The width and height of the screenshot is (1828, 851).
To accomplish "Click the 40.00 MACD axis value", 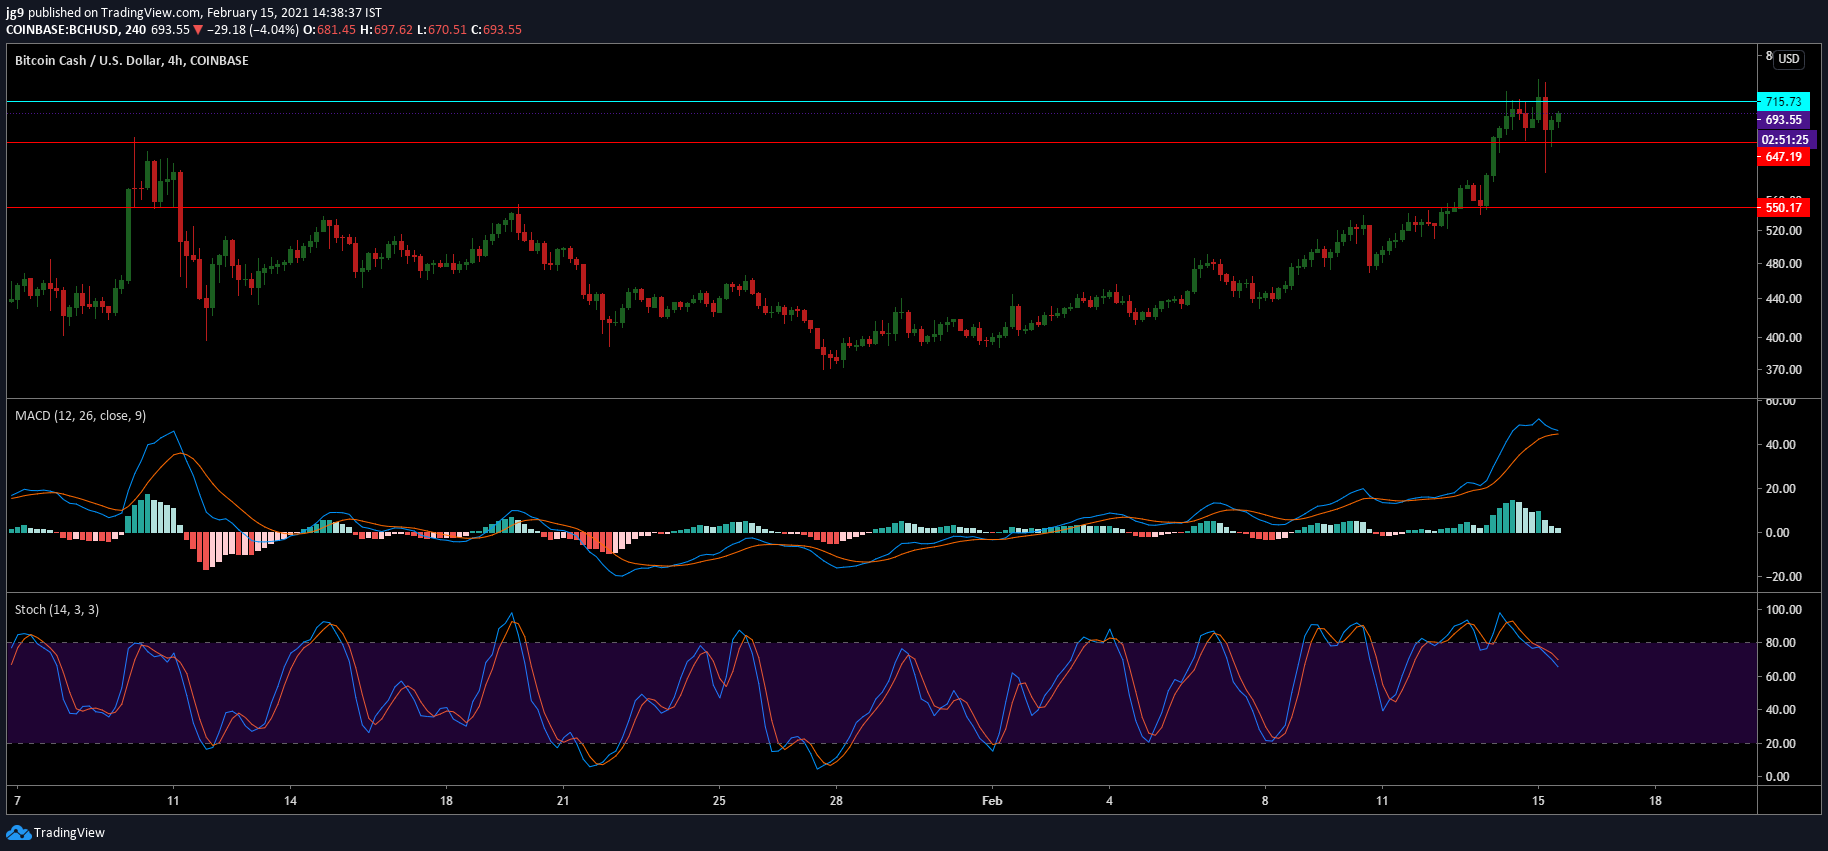I will pos(1781,445).
